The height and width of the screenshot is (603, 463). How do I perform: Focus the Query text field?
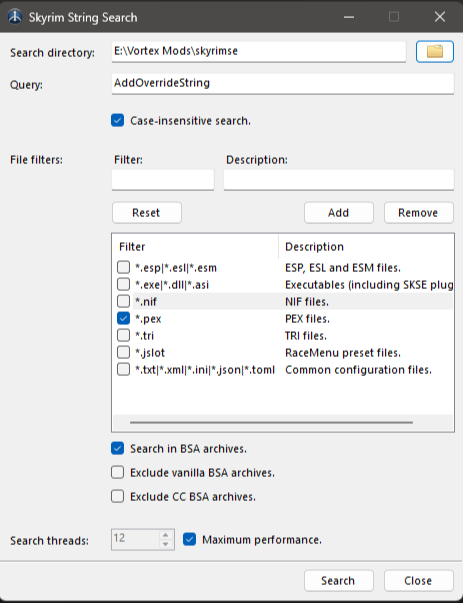283,83
